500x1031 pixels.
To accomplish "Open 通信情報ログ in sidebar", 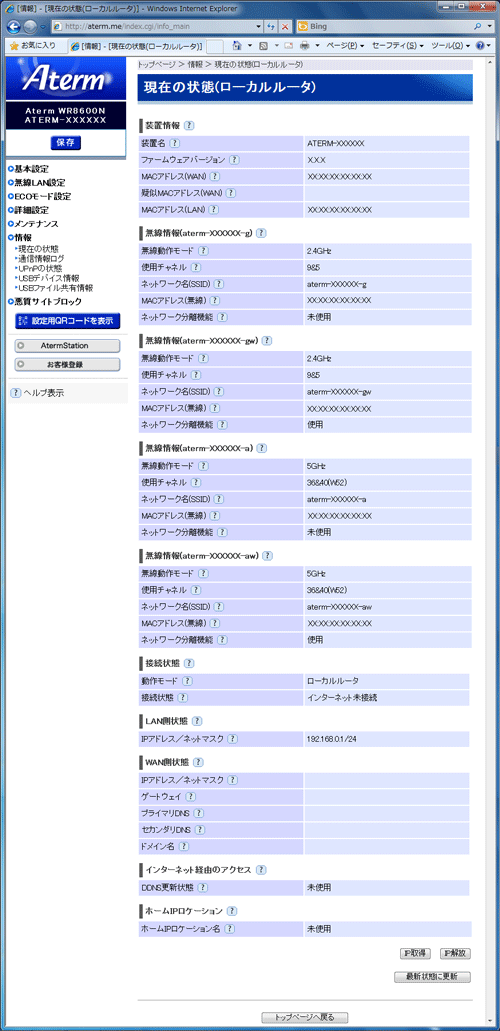I will coord(41,259).
